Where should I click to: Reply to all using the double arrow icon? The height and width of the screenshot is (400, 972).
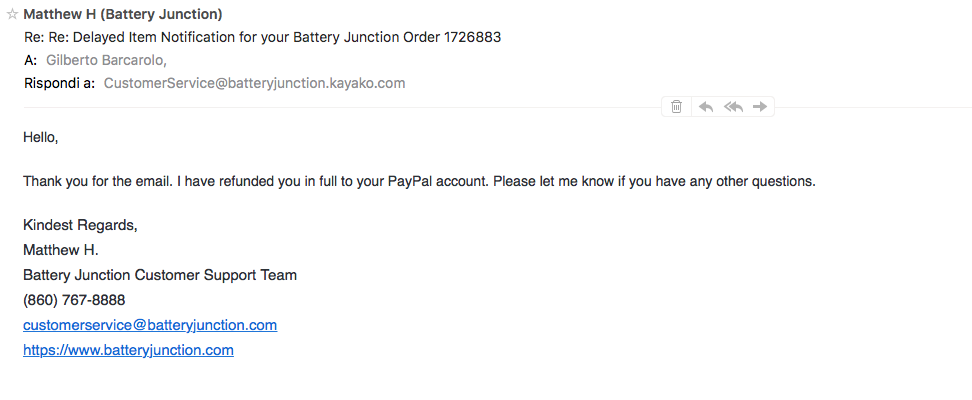(733, 106)
